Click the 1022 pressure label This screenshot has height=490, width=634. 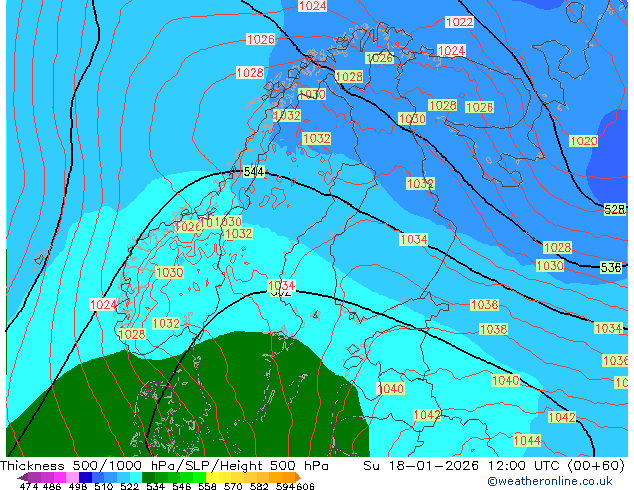click(459, 22)
